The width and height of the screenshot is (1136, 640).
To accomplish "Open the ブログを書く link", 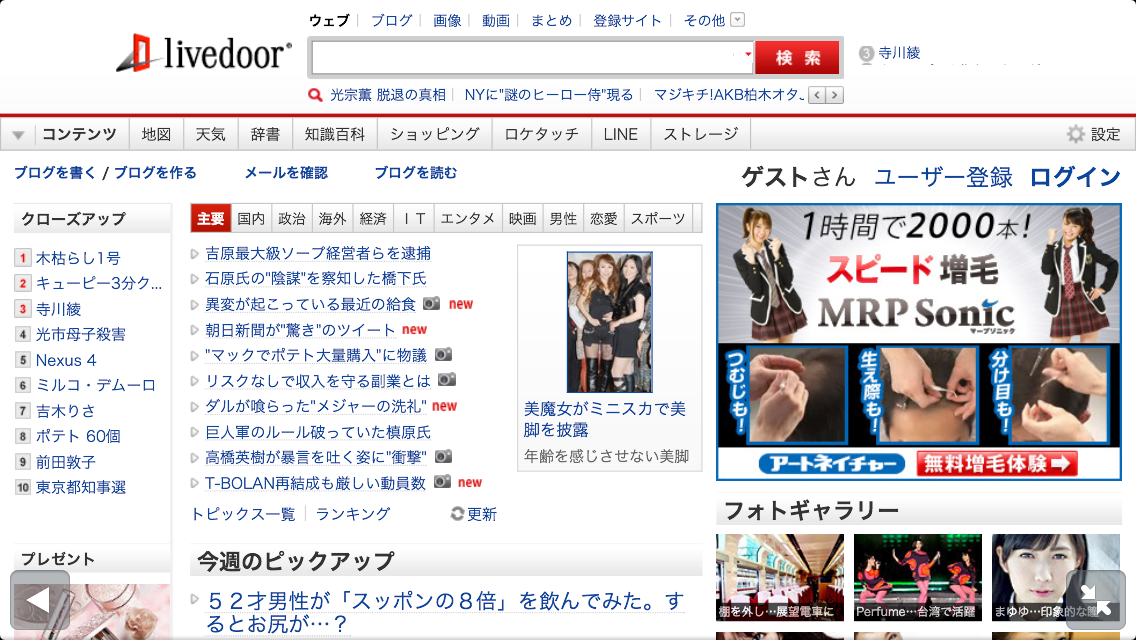I will point(54,173).
